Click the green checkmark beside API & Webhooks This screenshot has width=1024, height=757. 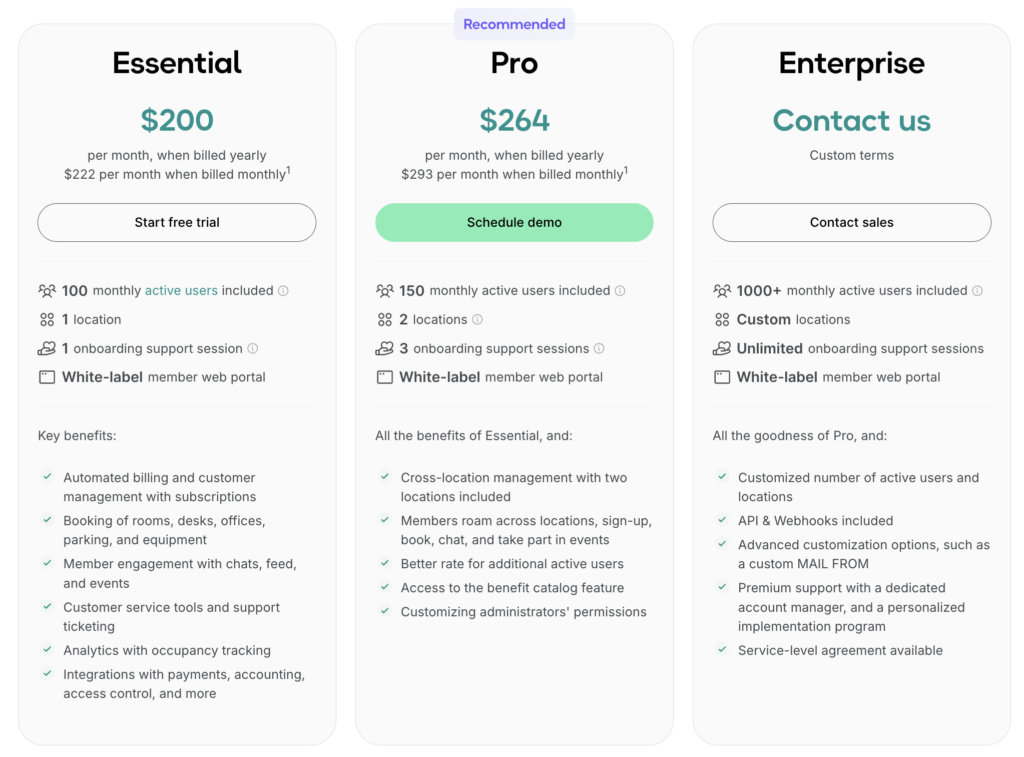click(x=722, y=520)
